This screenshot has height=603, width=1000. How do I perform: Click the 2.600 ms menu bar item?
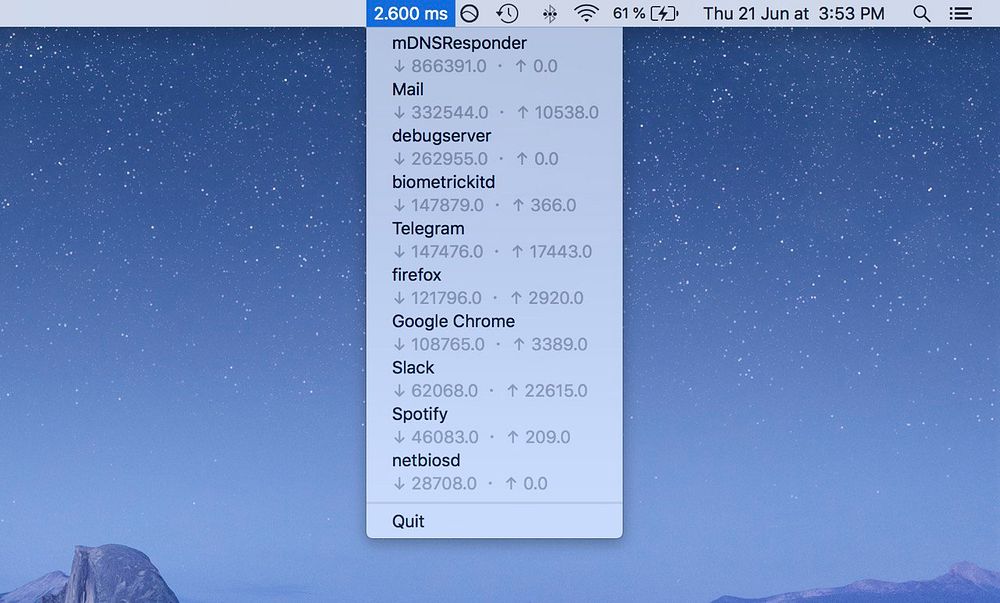411,13
